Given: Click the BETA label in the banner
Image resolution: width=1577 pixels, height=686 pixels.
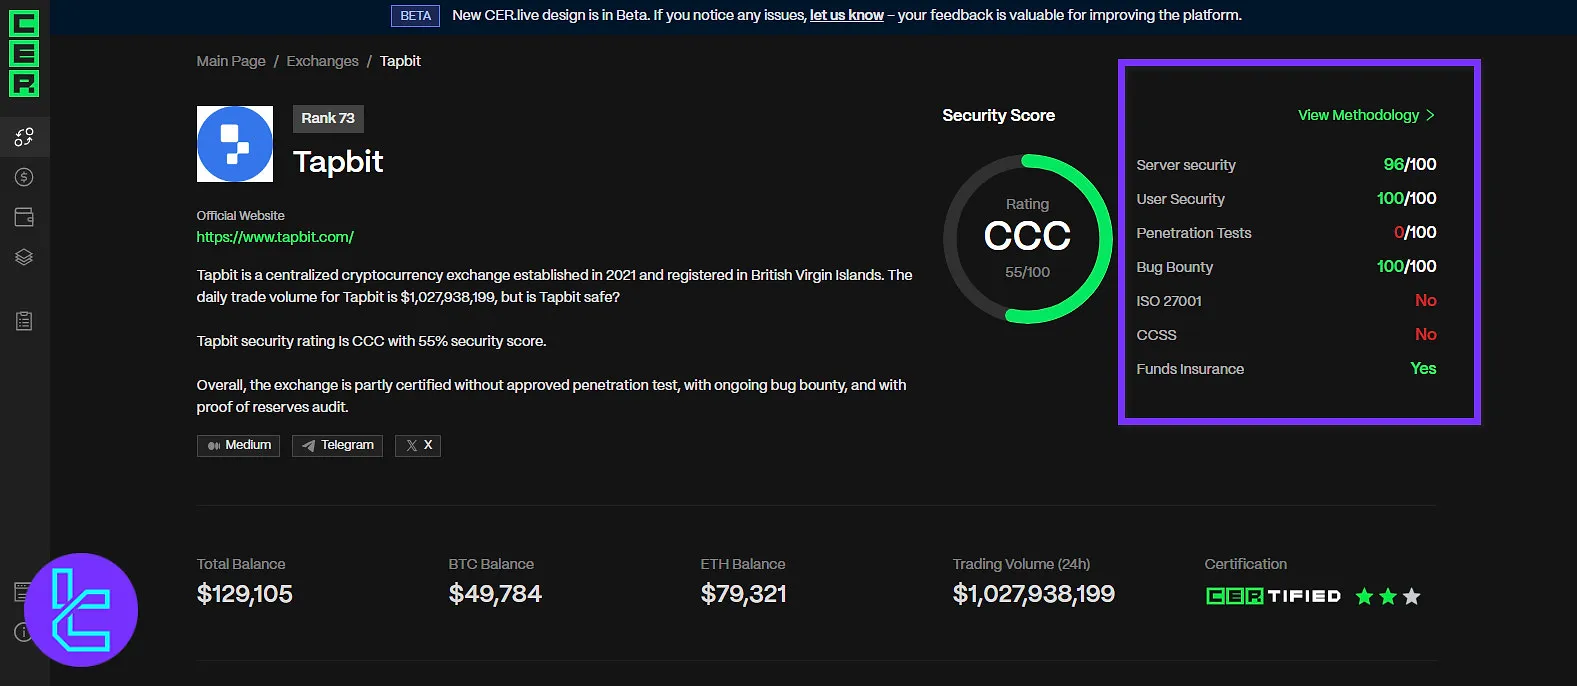Looking at the screenshot, I should (415, 15).
